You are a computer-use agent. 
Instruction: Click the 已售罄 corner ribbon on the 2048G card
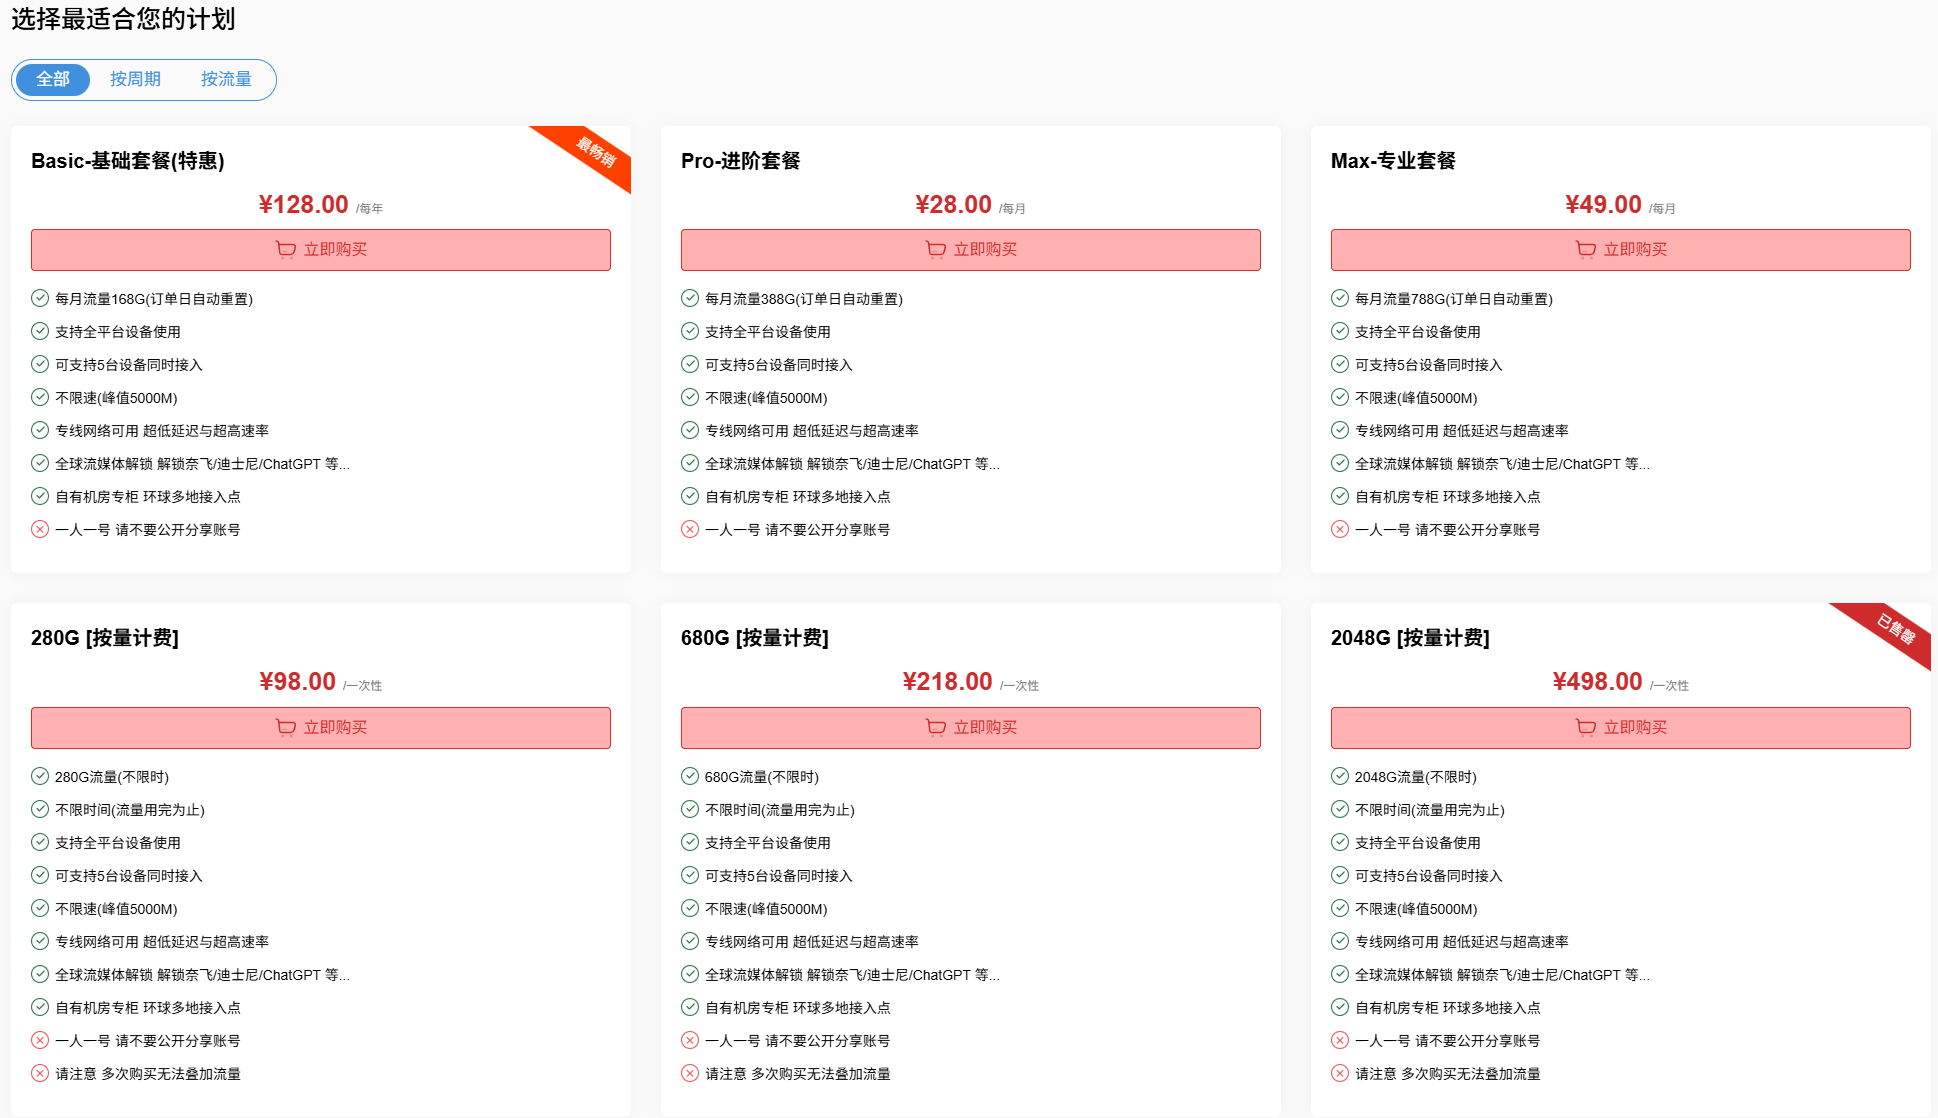pyautogui.click(x=1895, y=630)
